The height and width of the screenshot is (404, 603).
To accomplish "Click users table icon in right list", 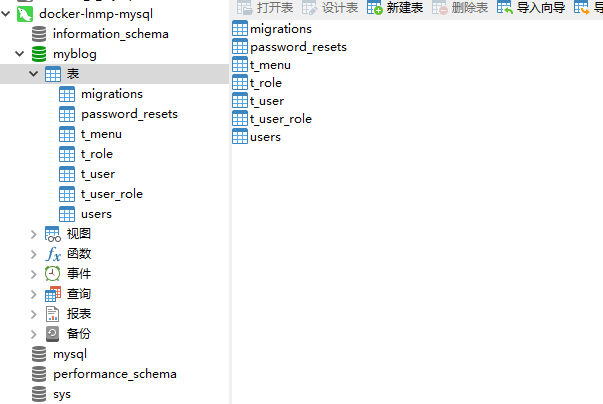I will click(240, 136).
